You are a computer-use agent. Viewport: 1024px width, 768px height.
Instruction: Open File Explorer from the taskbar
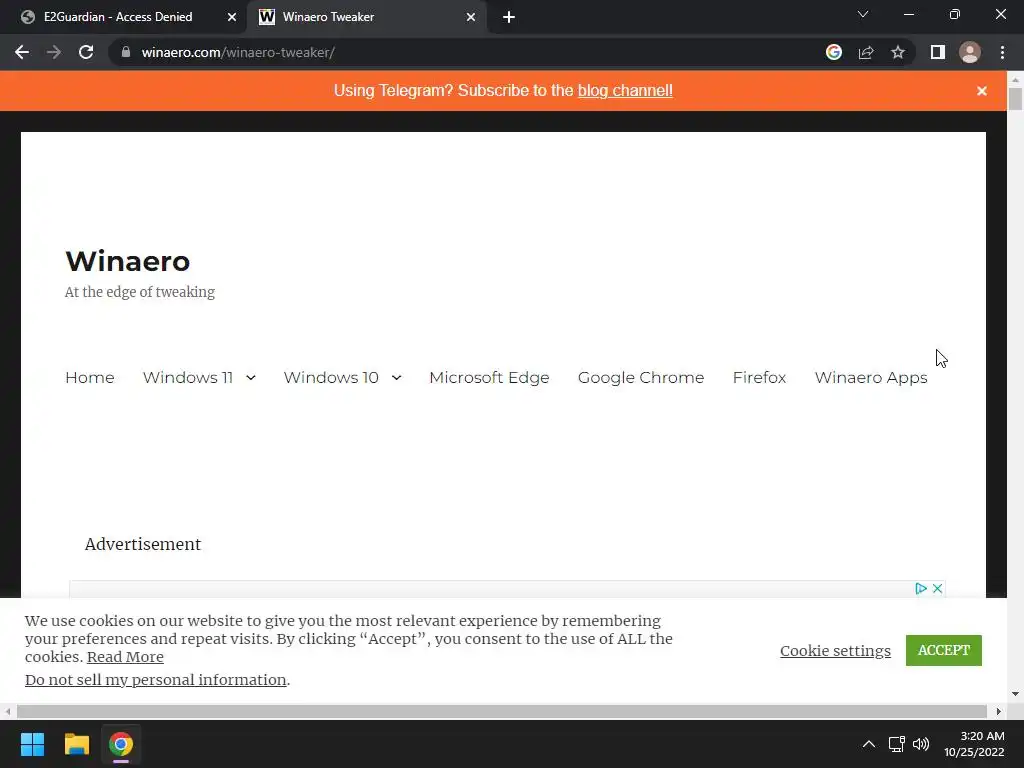(76, 744)
